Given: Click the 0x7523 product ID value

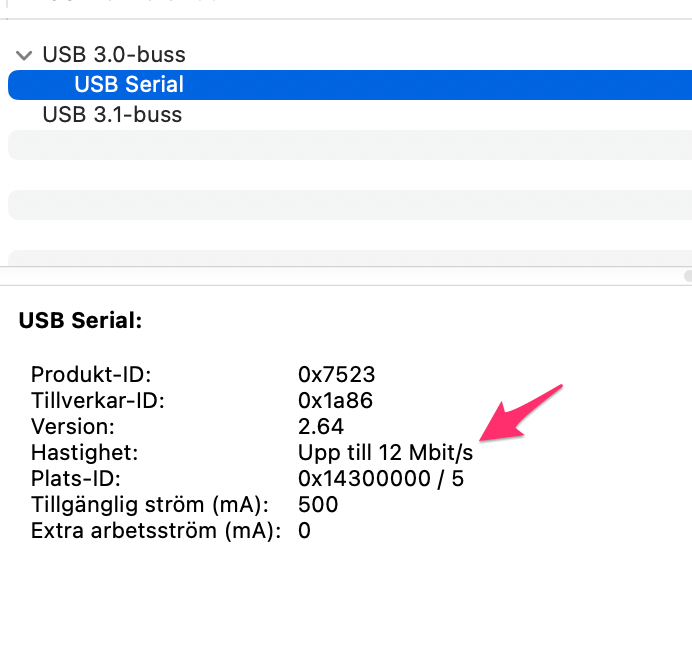Looking at the screenshot, I should (x=336, y=375).
